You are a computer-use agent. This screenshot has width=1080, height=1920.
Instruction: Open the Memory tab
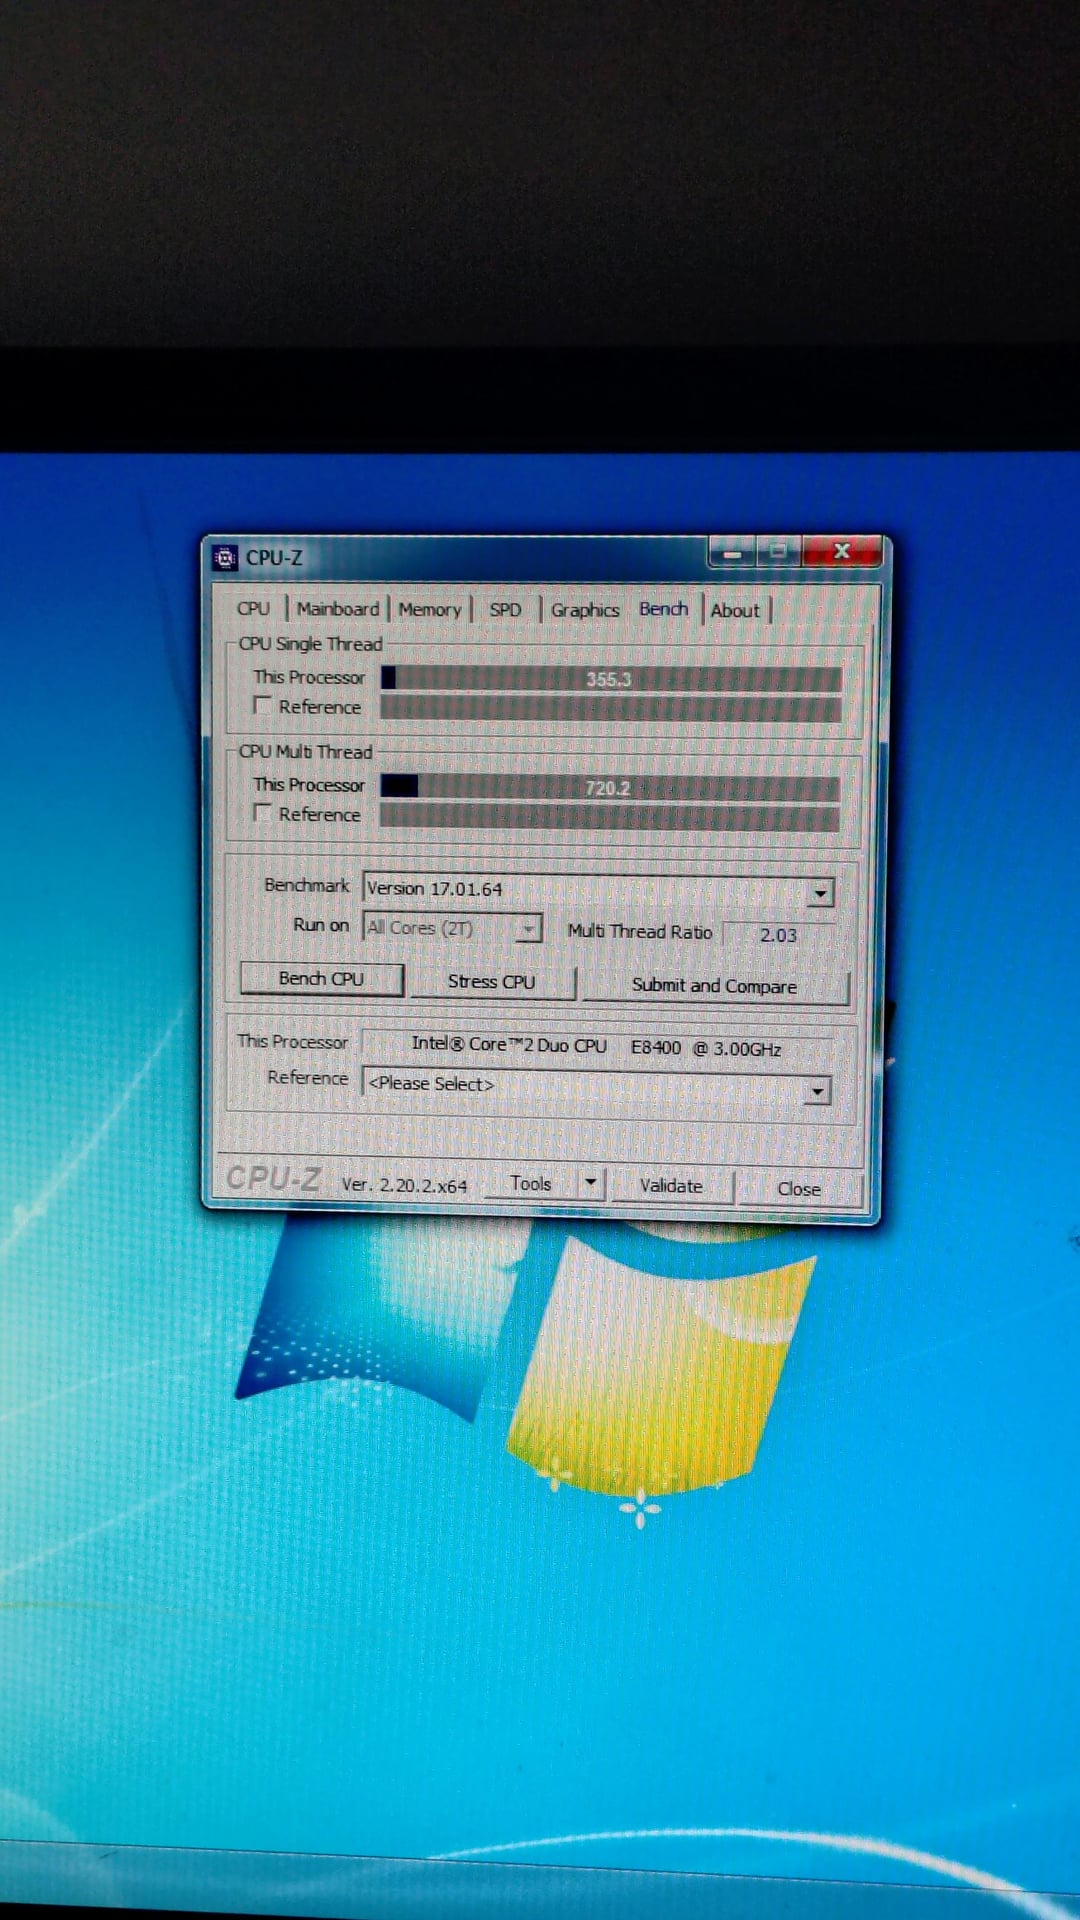click(x=429, y=609)
